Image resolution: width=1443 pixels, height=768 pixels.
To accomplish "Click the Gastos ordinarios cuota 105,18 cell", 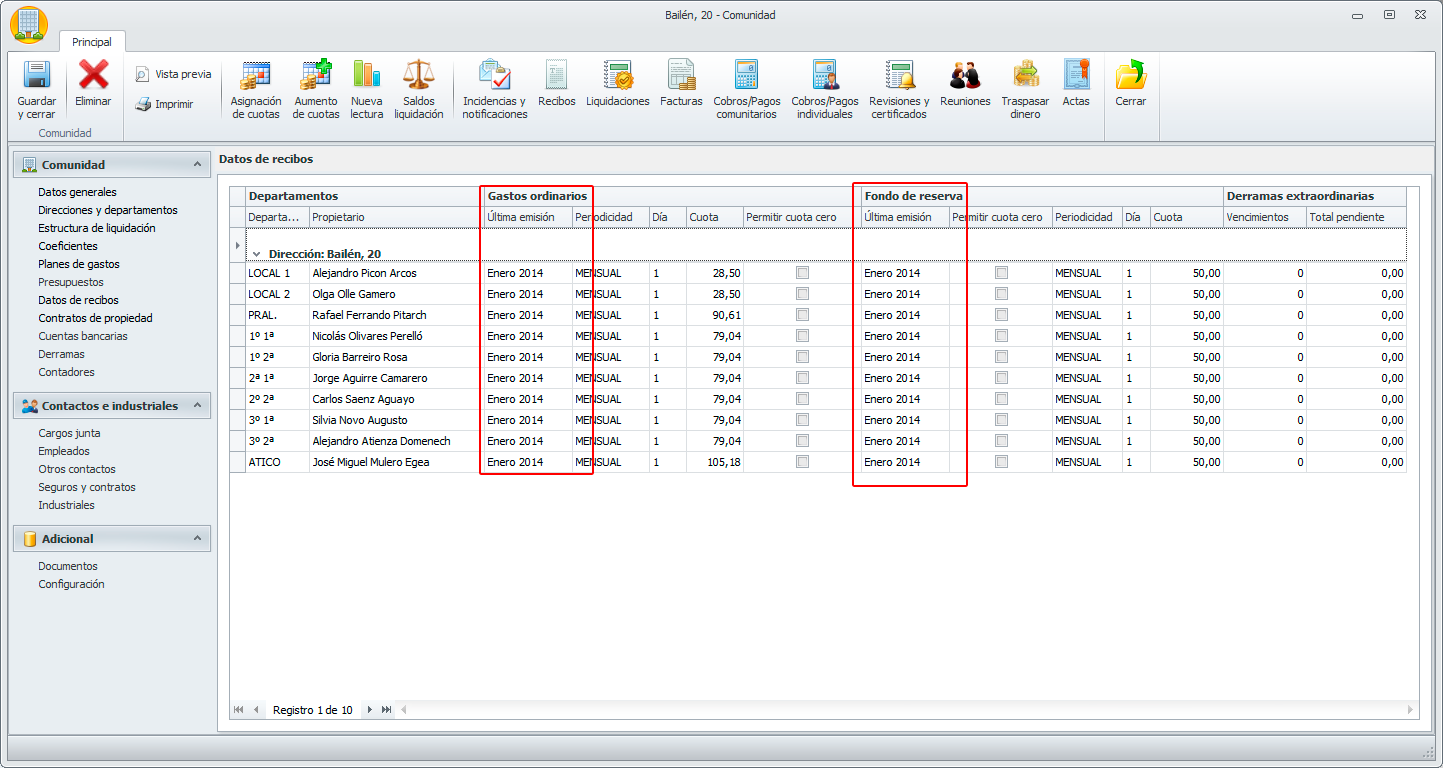I will [714, 462].
